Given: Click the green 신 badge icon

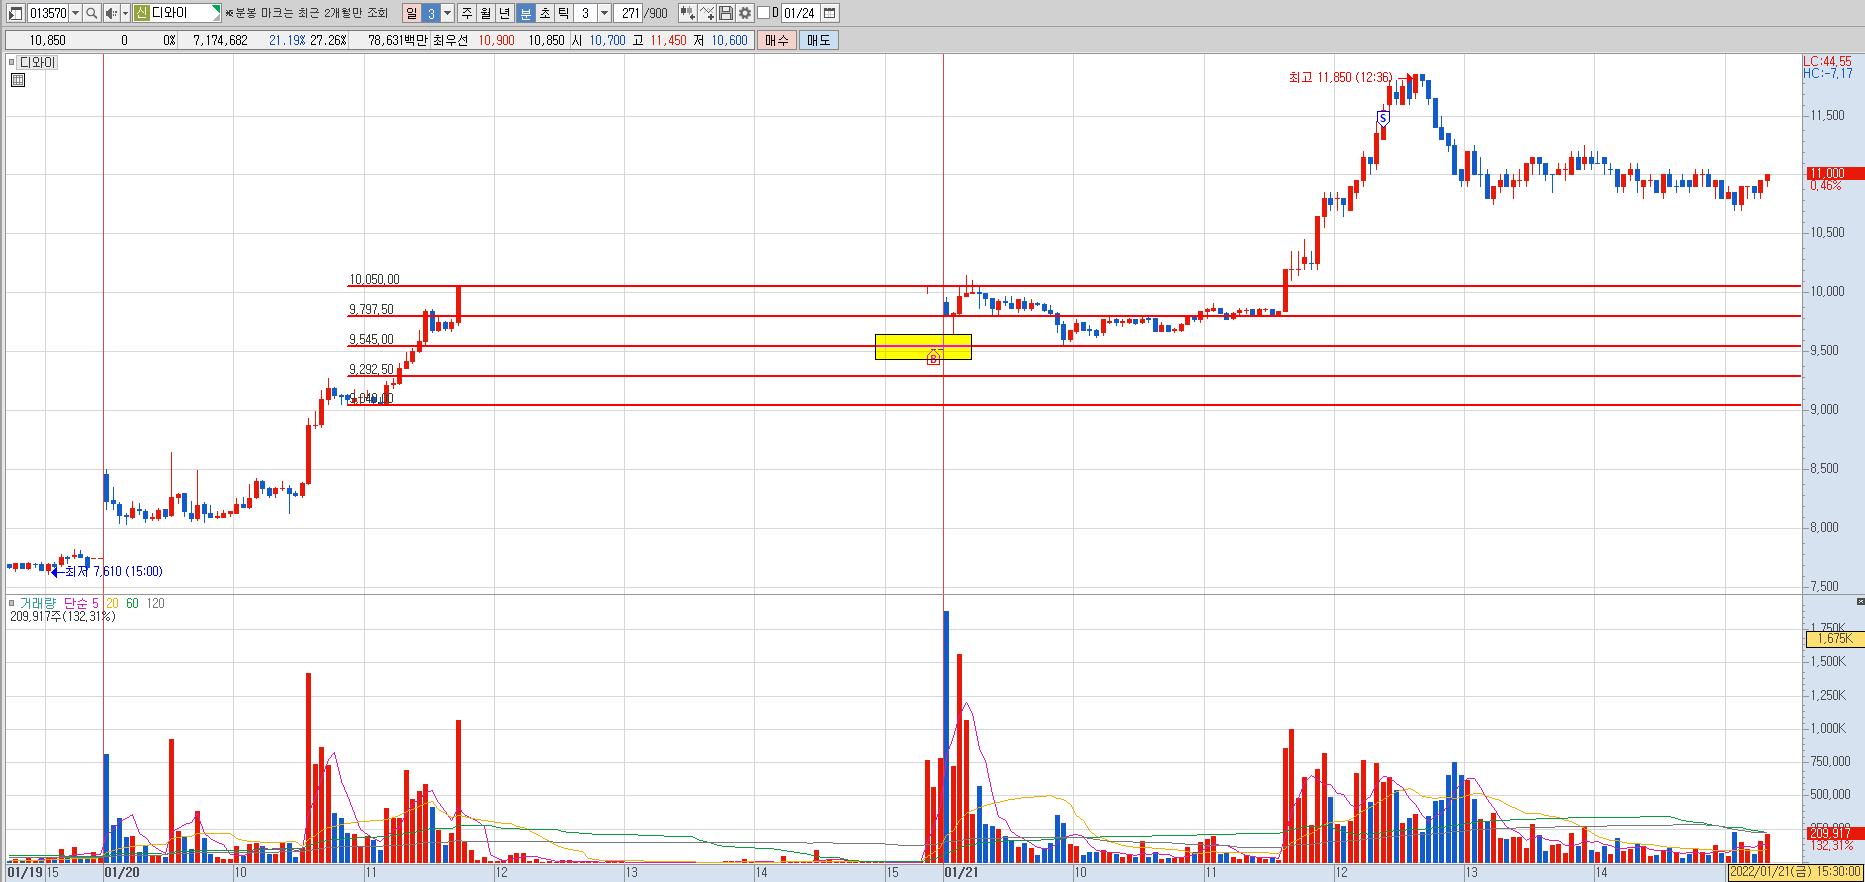Looking at the screenshot, I should point(141,13).
